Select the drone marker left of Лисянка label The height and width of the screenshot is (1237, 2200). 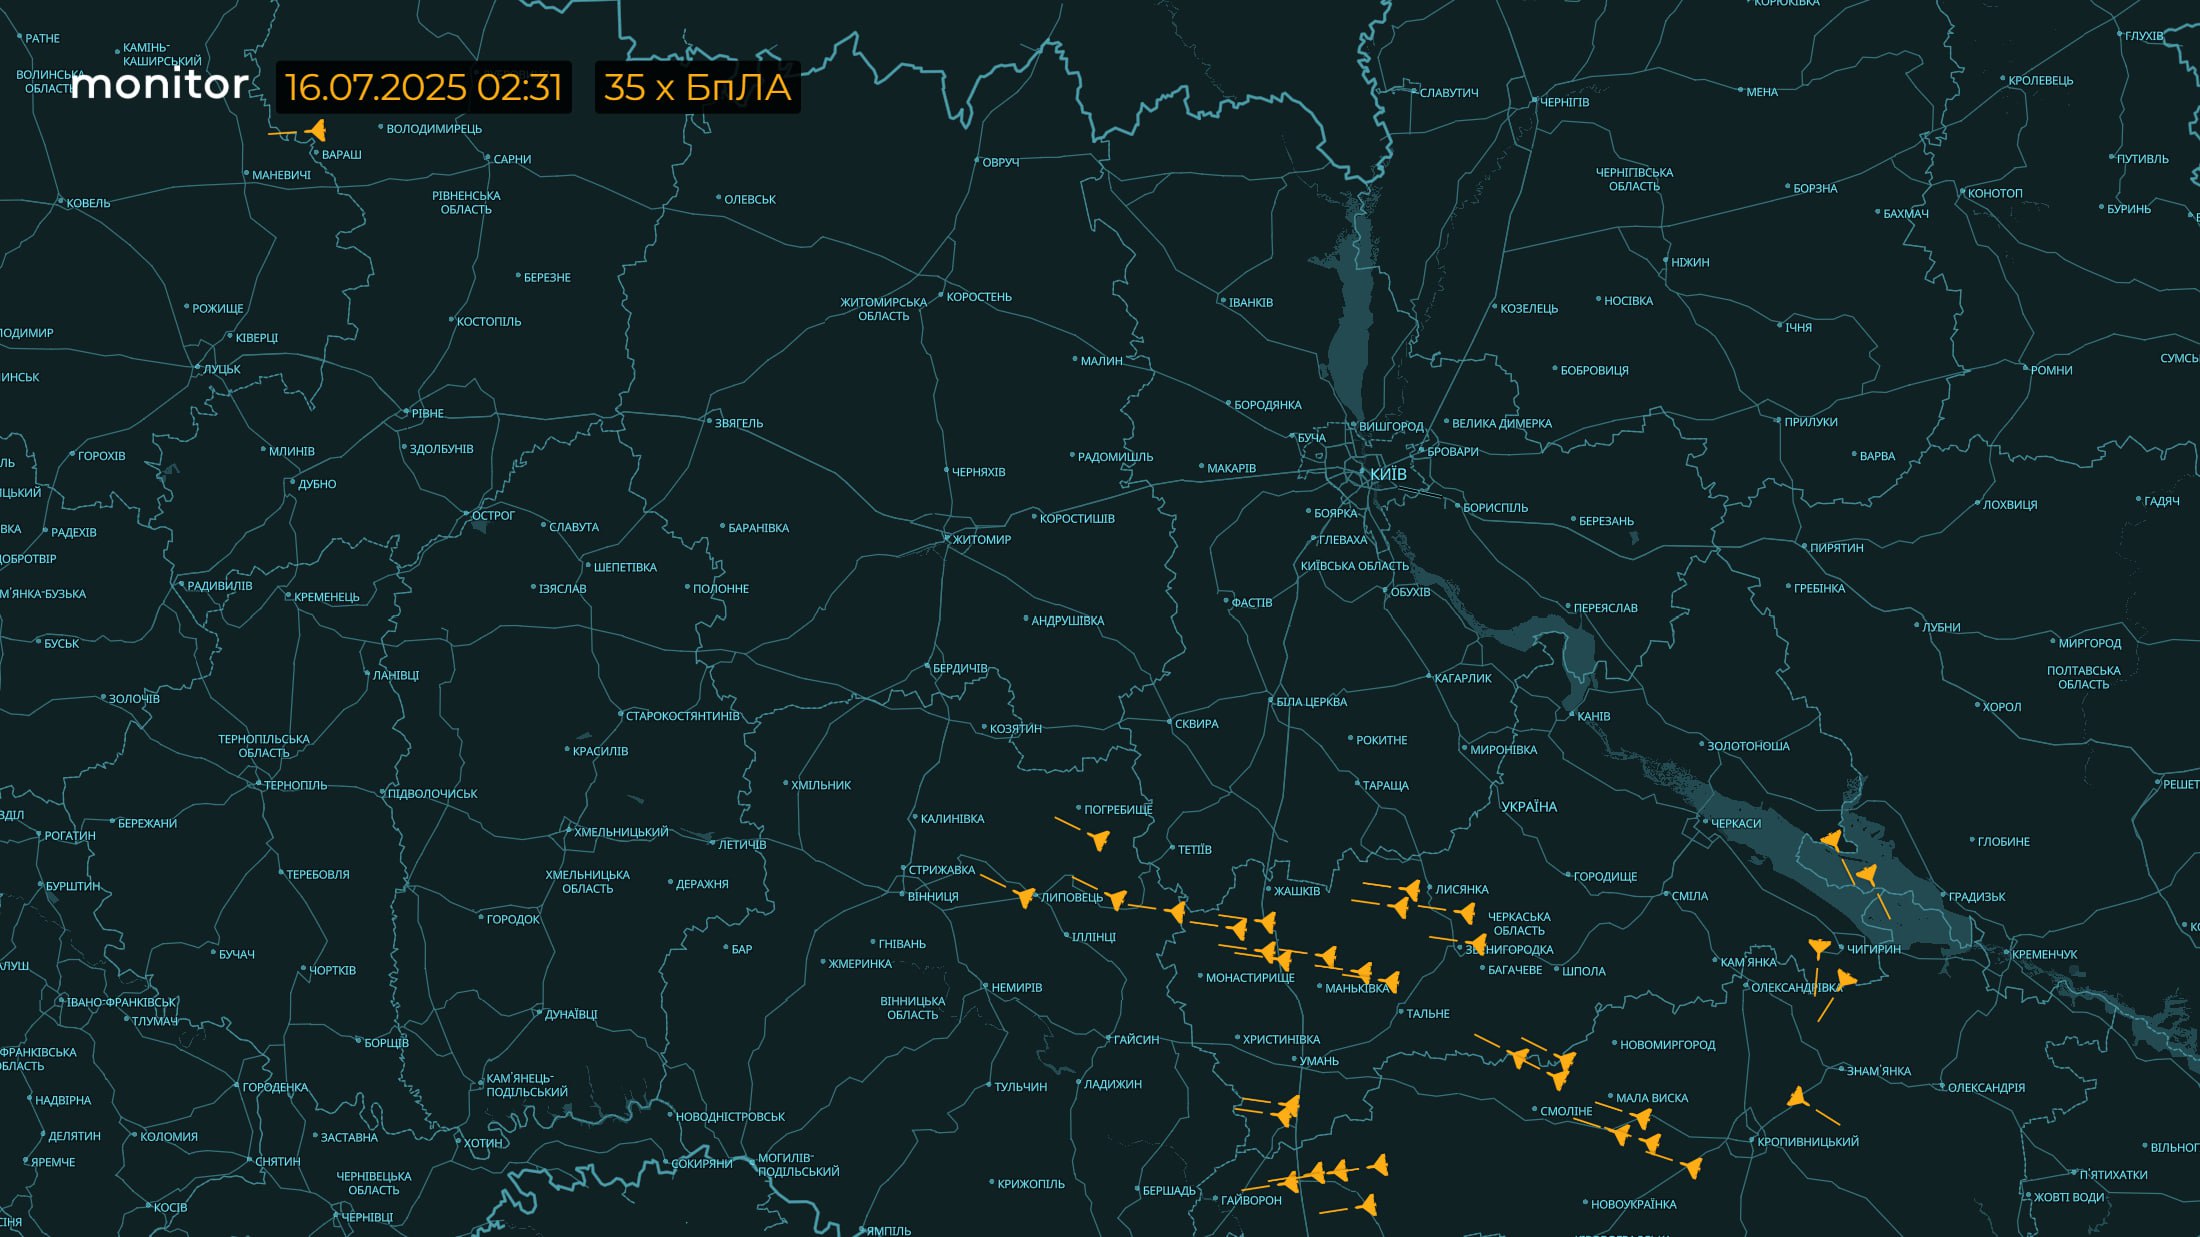point(1412,888)
